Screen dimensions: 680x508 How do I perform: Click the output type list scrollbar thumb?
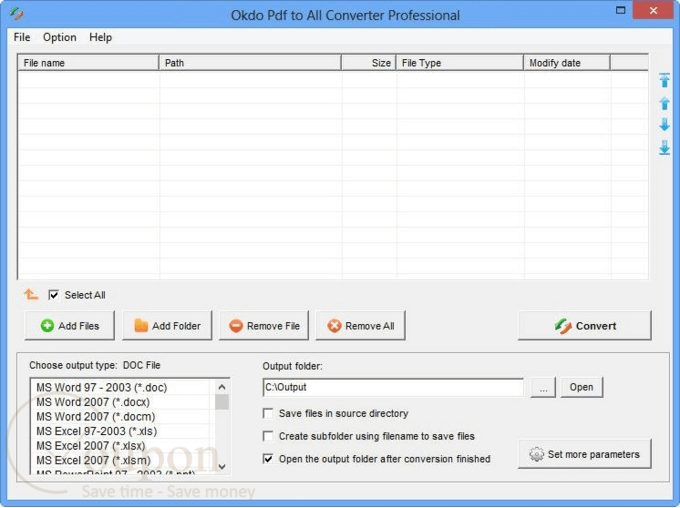point(222,402)
